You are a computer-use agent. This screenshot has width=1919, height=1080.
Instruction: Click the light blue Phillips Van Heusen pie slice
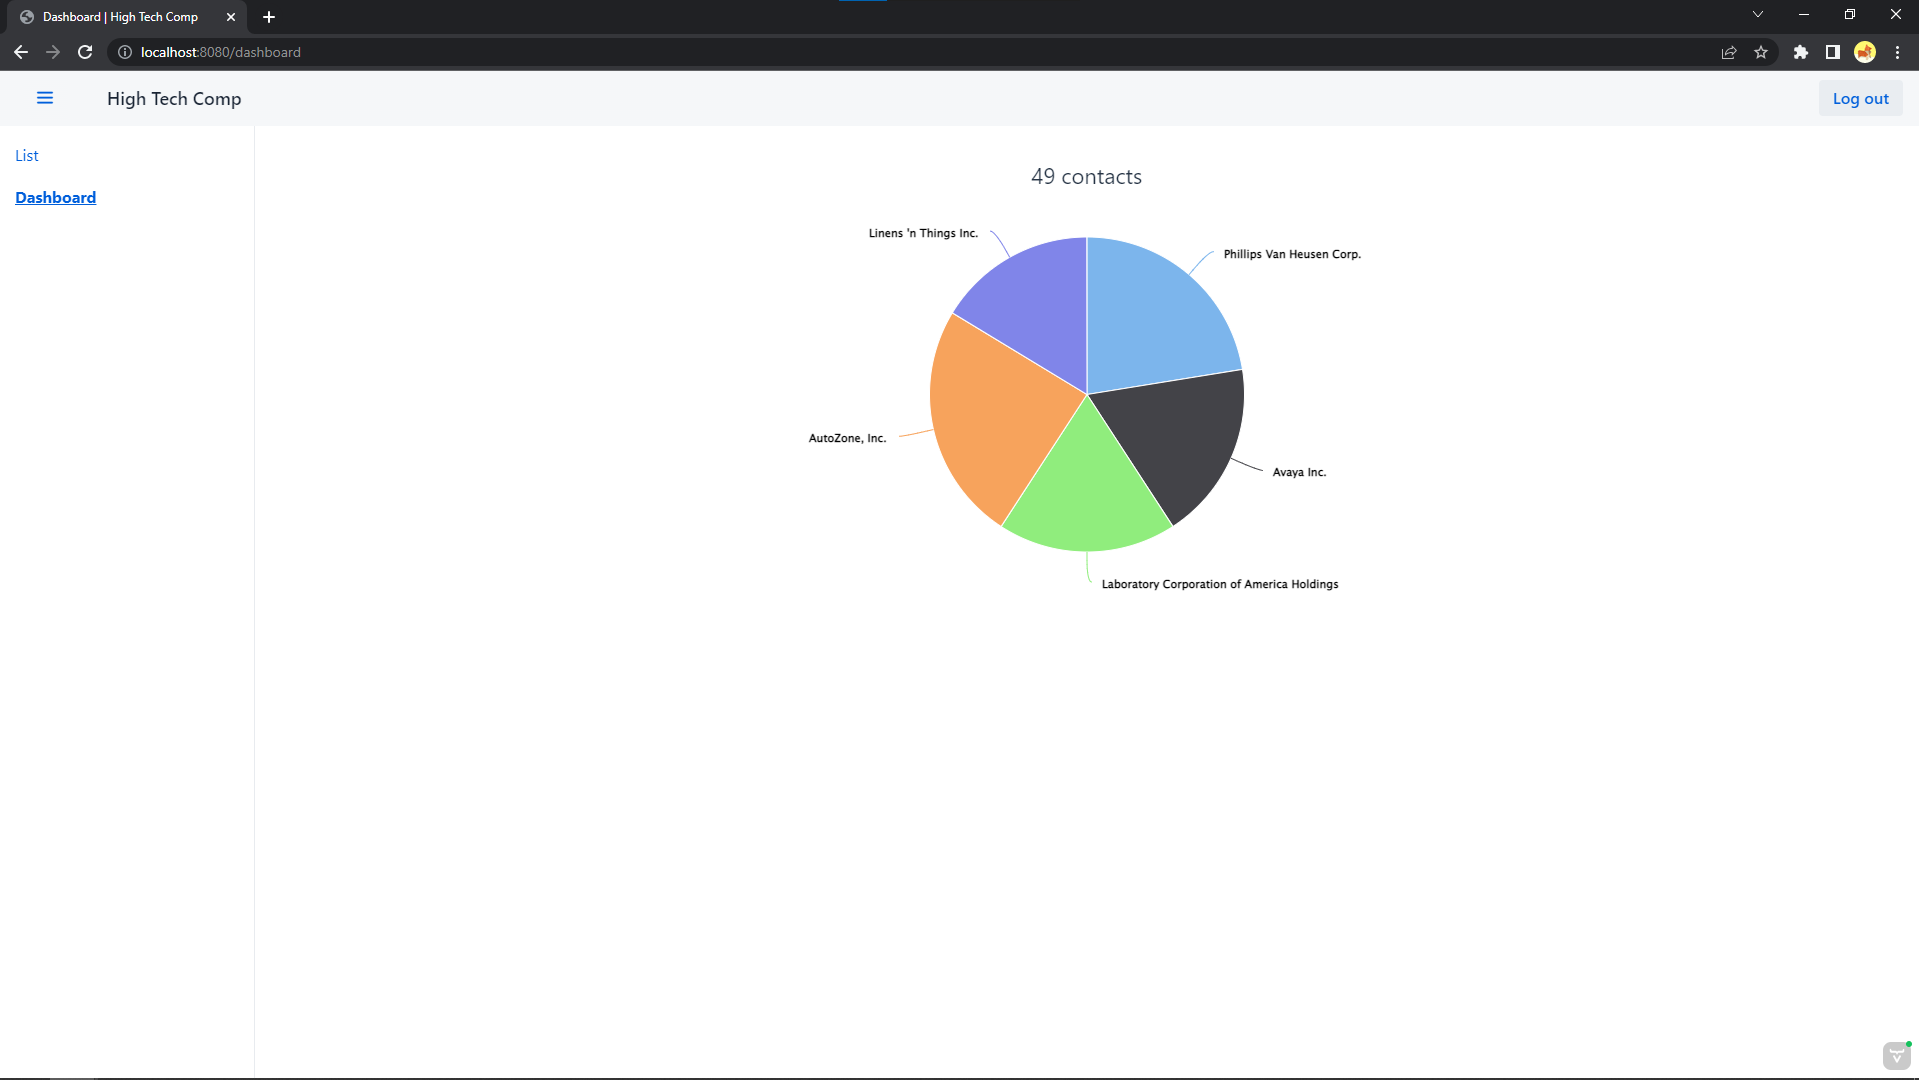pos(1155,315)
